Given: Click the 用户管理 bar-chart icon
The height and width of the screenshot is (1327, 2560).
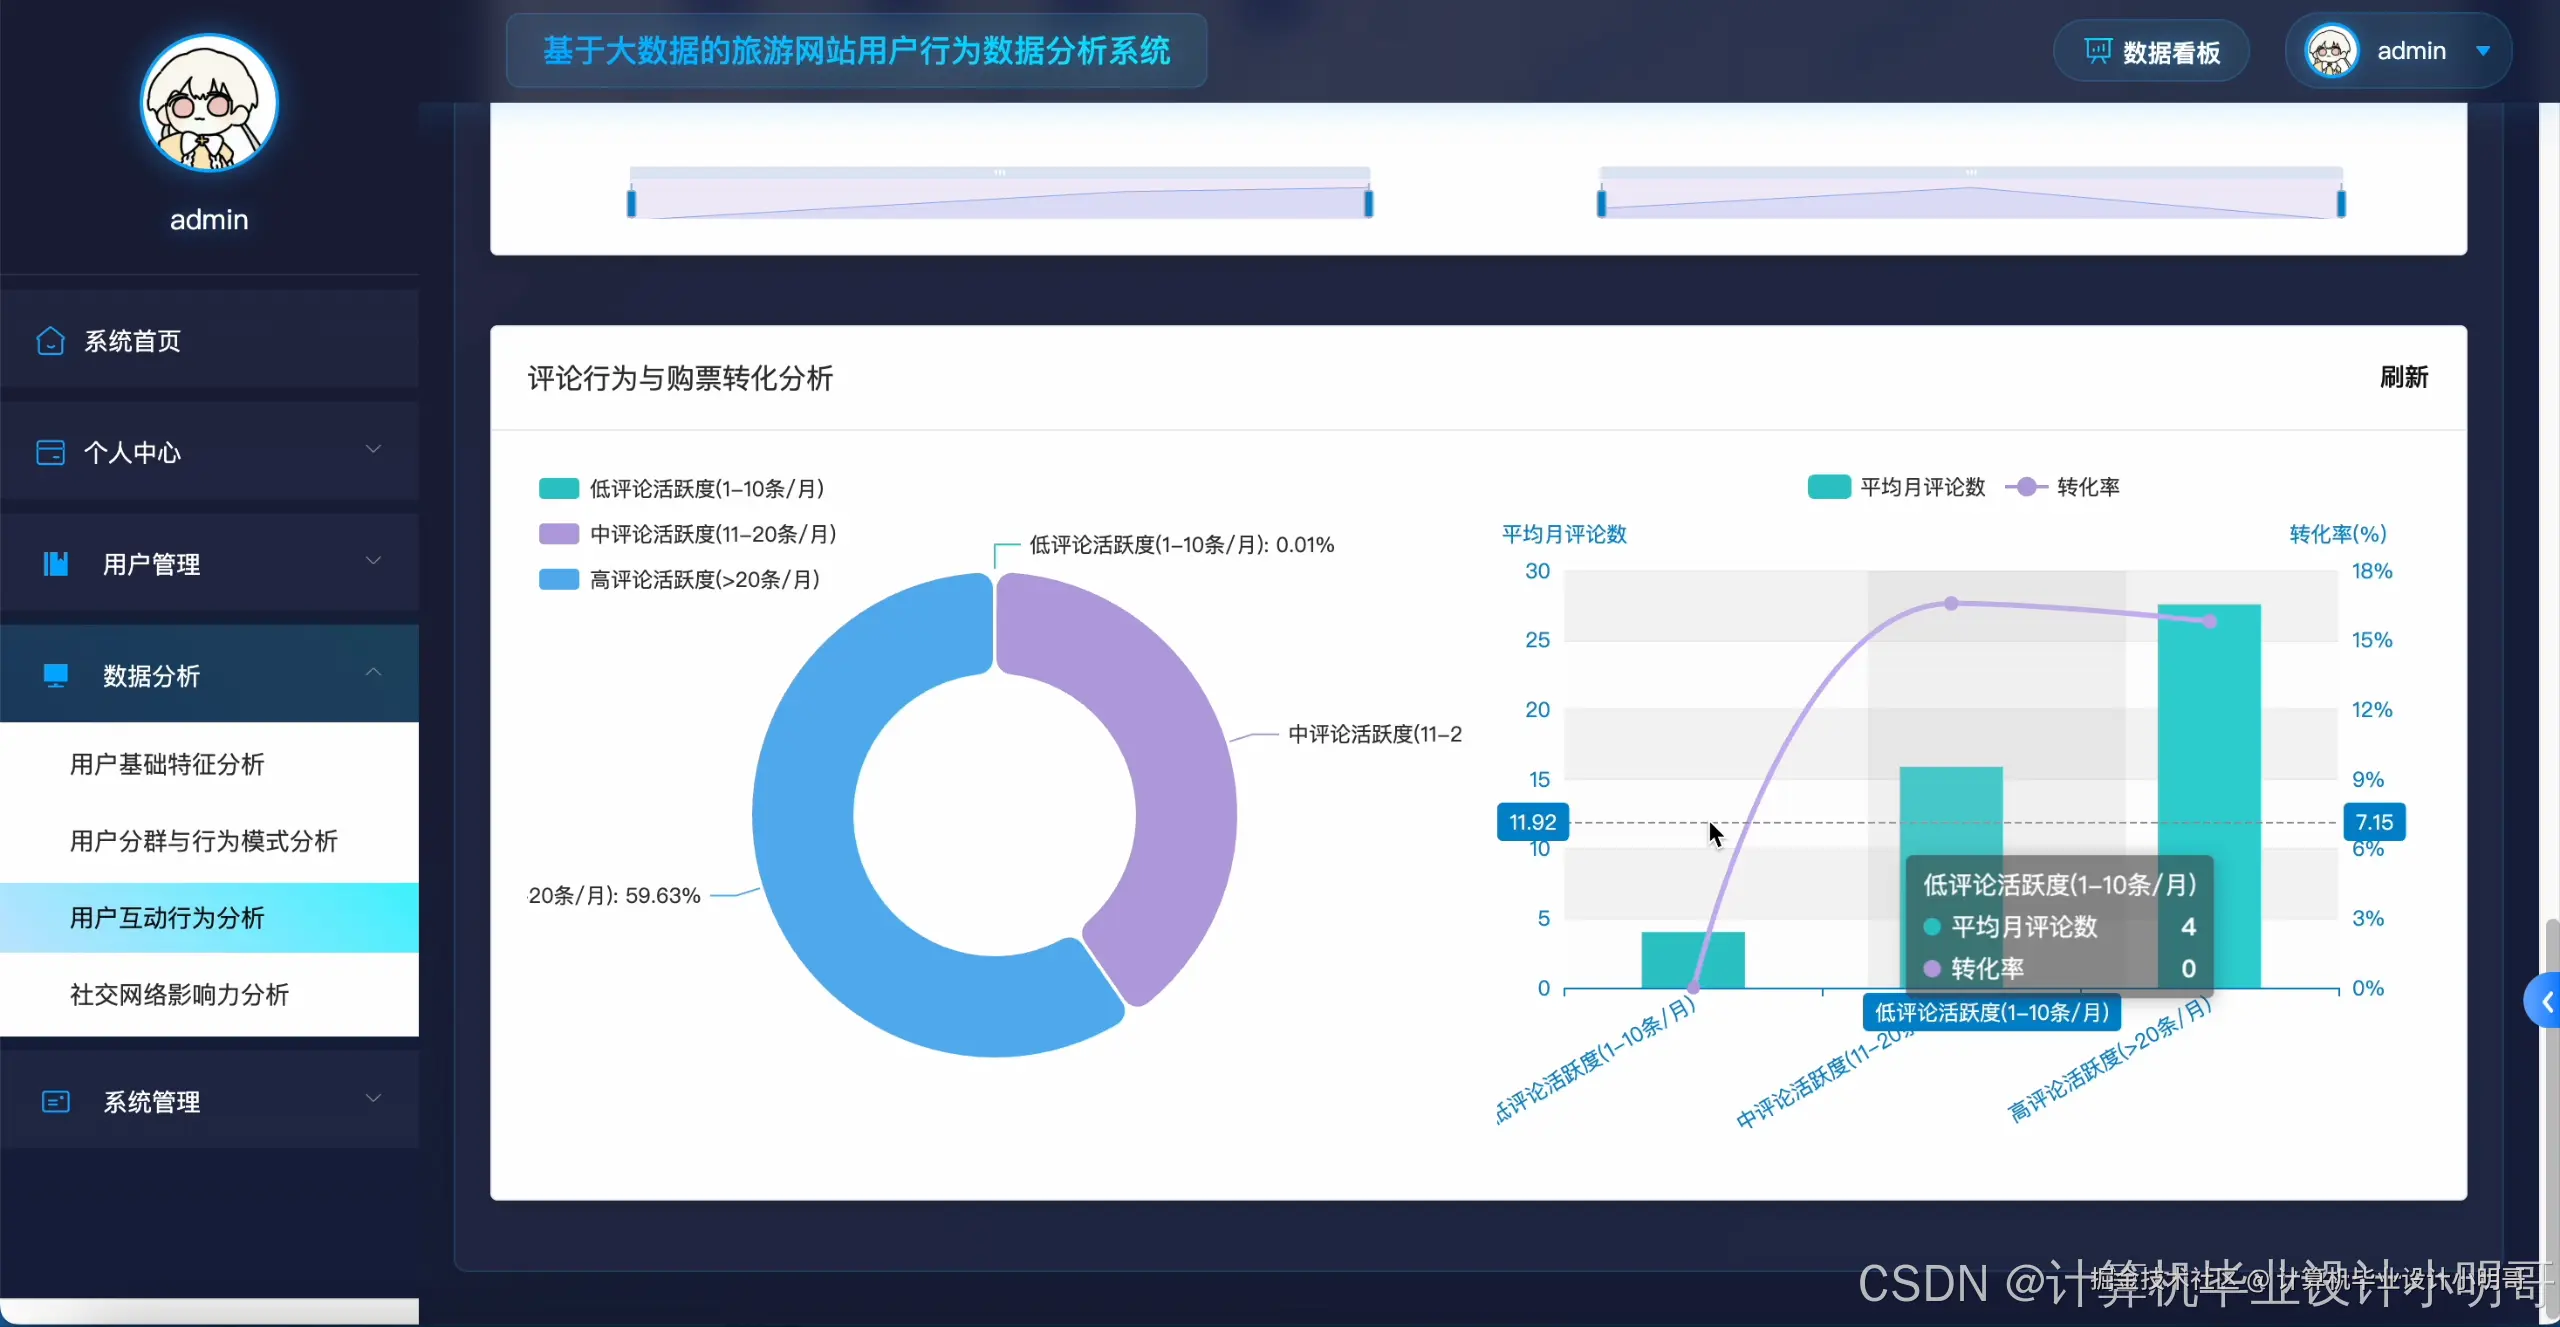Looking at the screenshot, I should point(55,563).
